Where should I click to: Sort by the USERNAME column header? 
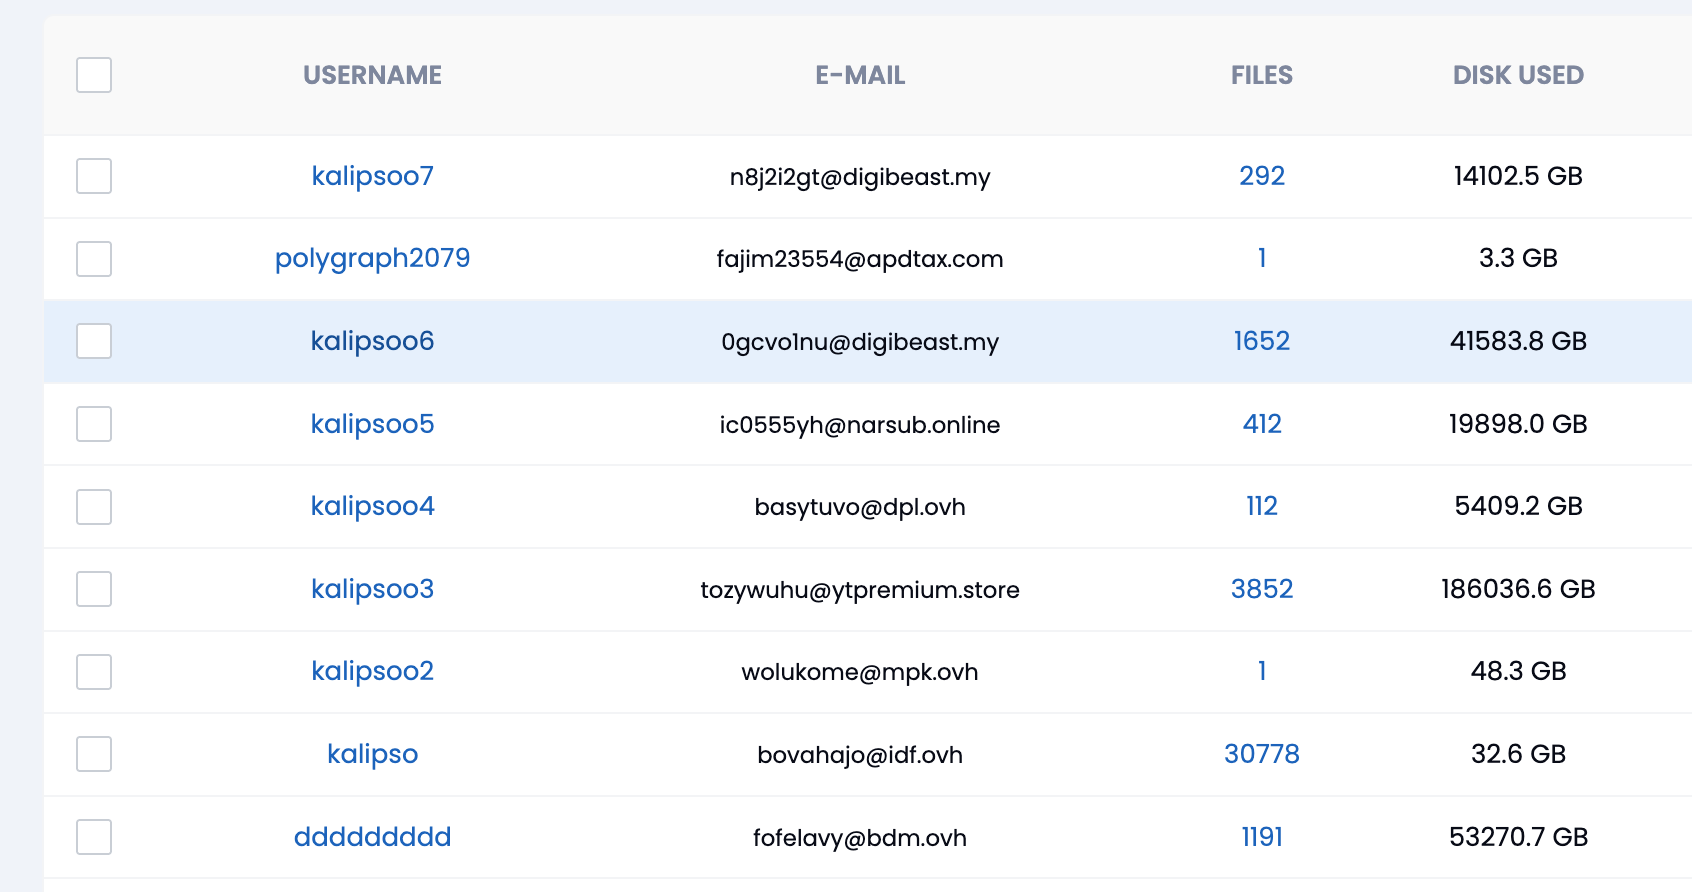tap(372, 75)
